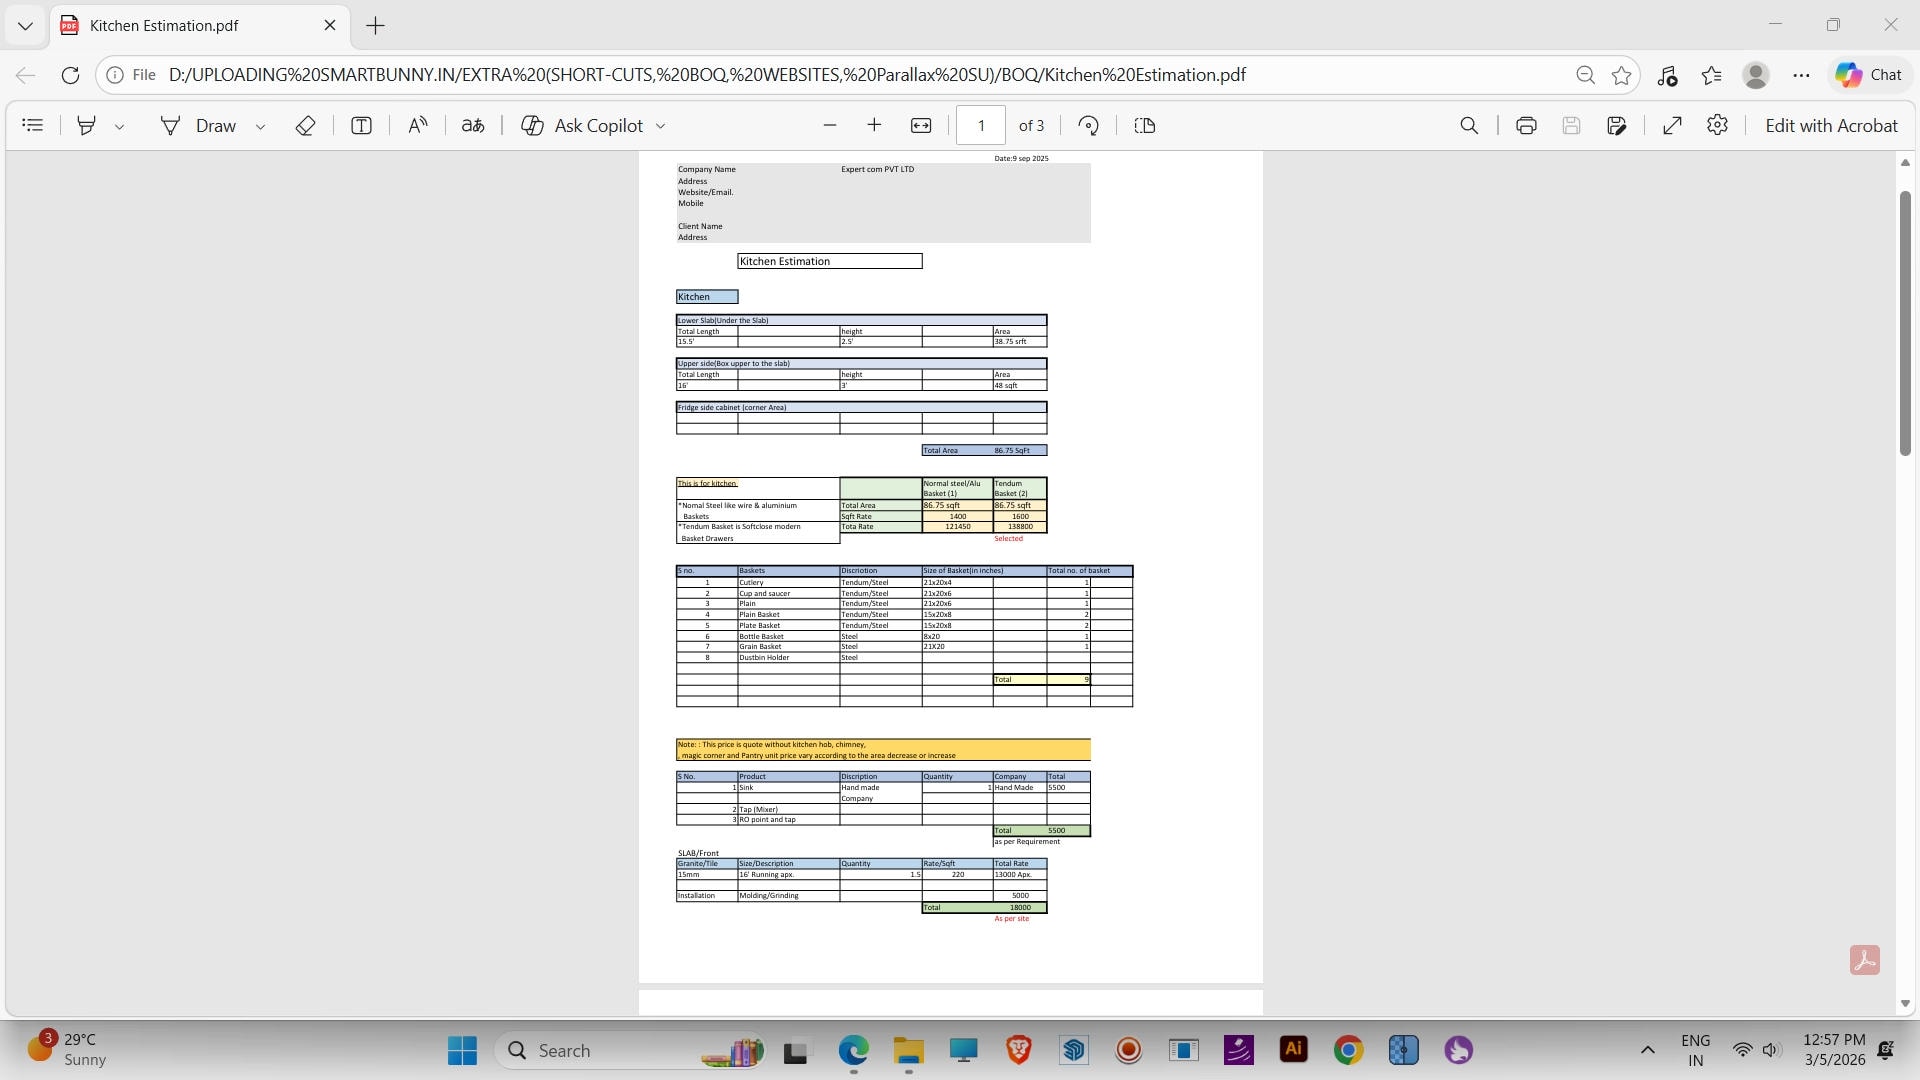The height and width of the screenshot is (1080, 1920).
Task: Enter full screen mode
Action: [x=1672, y=125]
